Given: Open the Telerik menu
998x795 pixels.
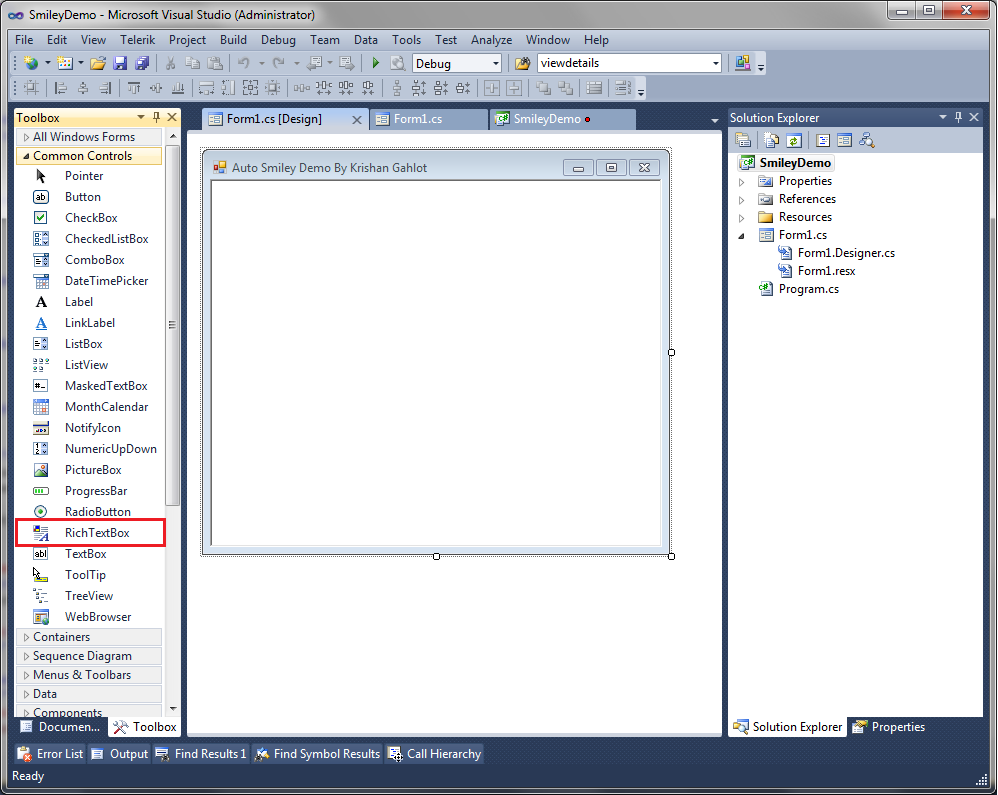Looking at the screenshot, I should pos(137,40).
